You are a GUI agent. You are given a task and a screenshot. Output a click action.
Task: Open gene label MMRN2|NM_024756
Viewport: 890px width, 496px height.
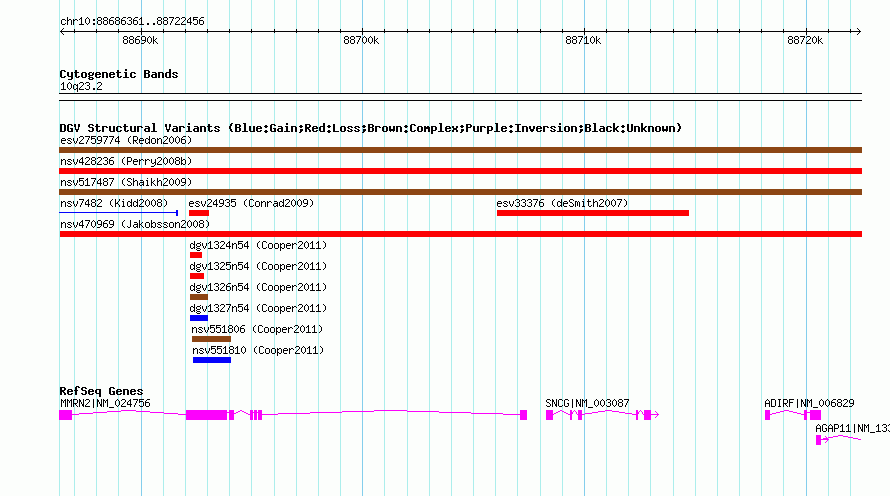105,403
